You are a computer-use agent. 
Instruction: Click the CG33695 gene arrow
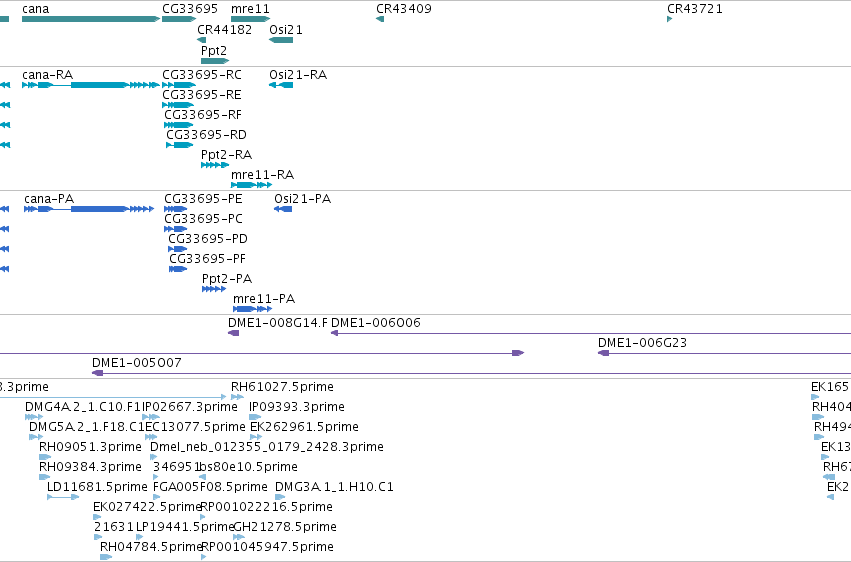(179, 19)
